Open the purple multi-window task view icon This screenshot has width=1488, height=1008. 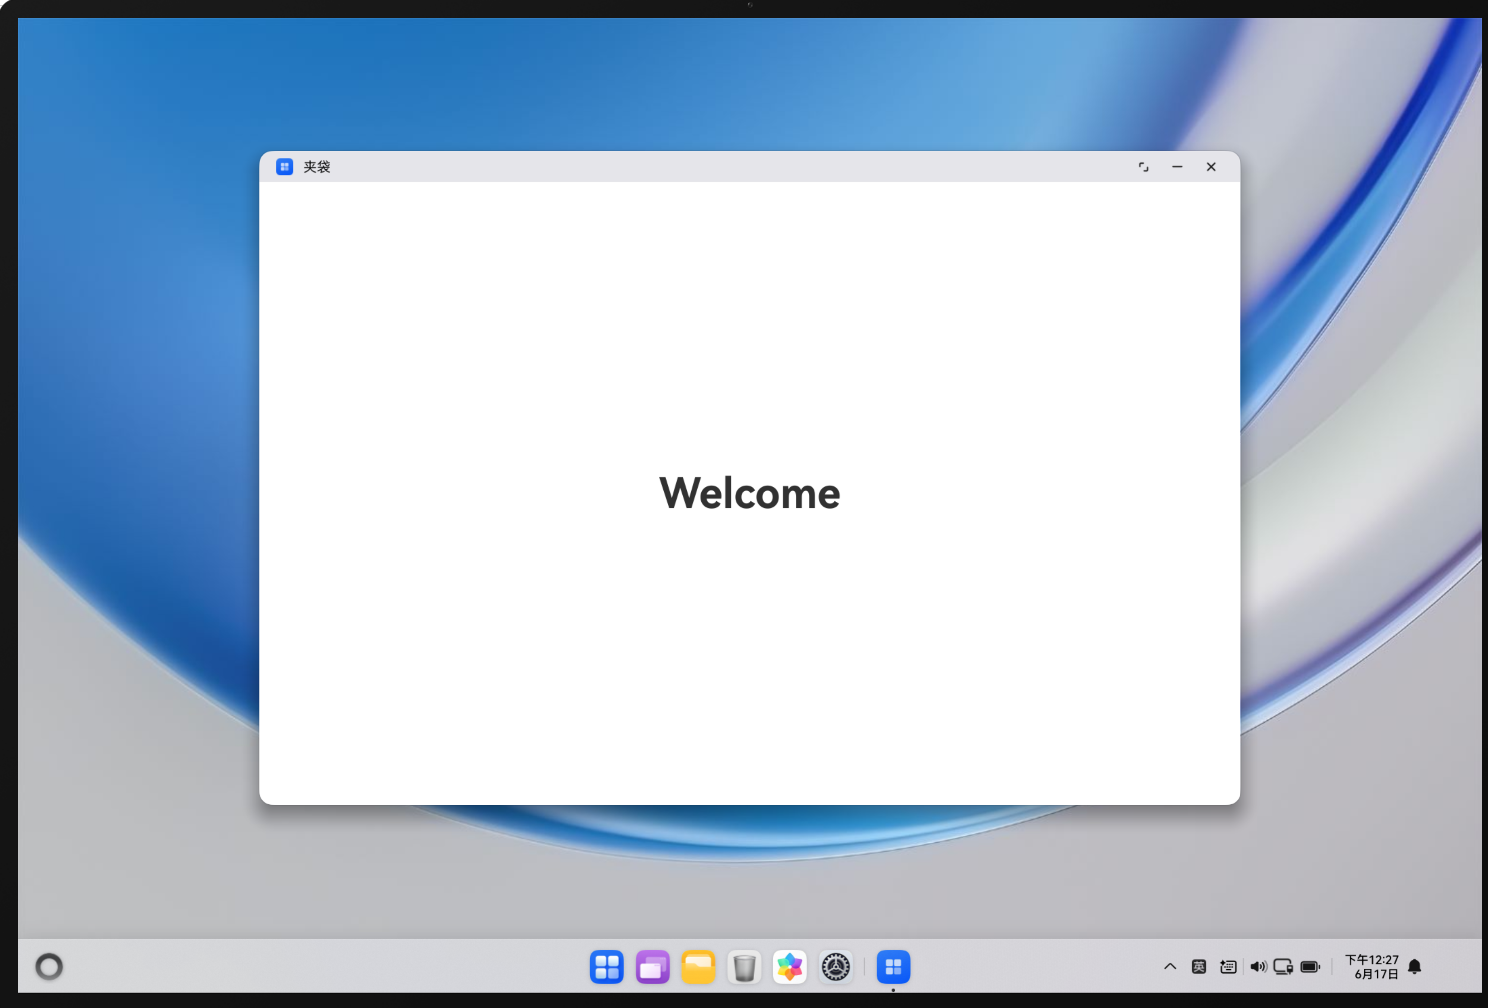tap(653, 967)
